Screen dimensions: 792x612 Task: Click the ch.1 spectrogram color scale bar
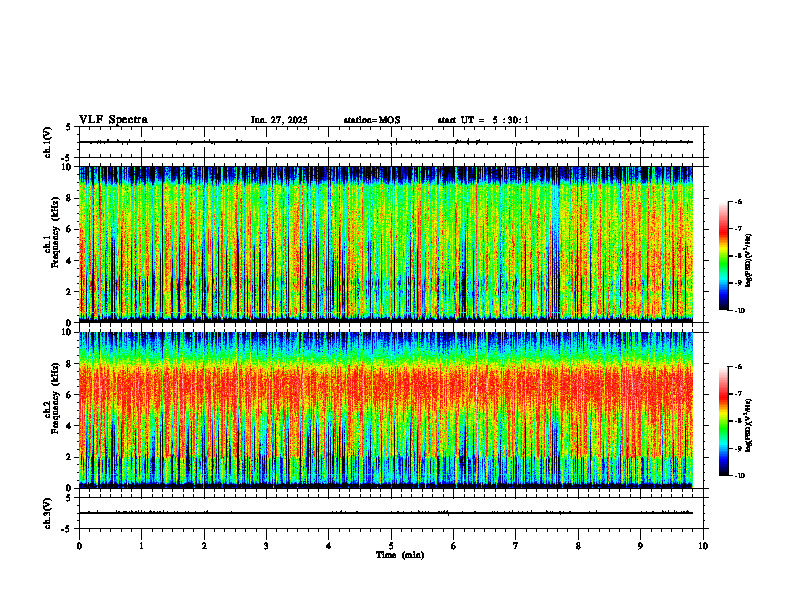[x=723, y=256]
